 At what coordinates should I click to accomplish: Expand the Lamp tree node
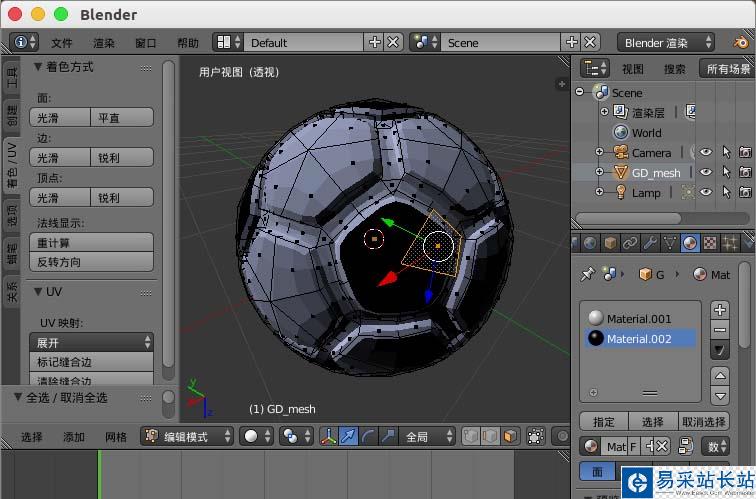click(x=599, y=192)
